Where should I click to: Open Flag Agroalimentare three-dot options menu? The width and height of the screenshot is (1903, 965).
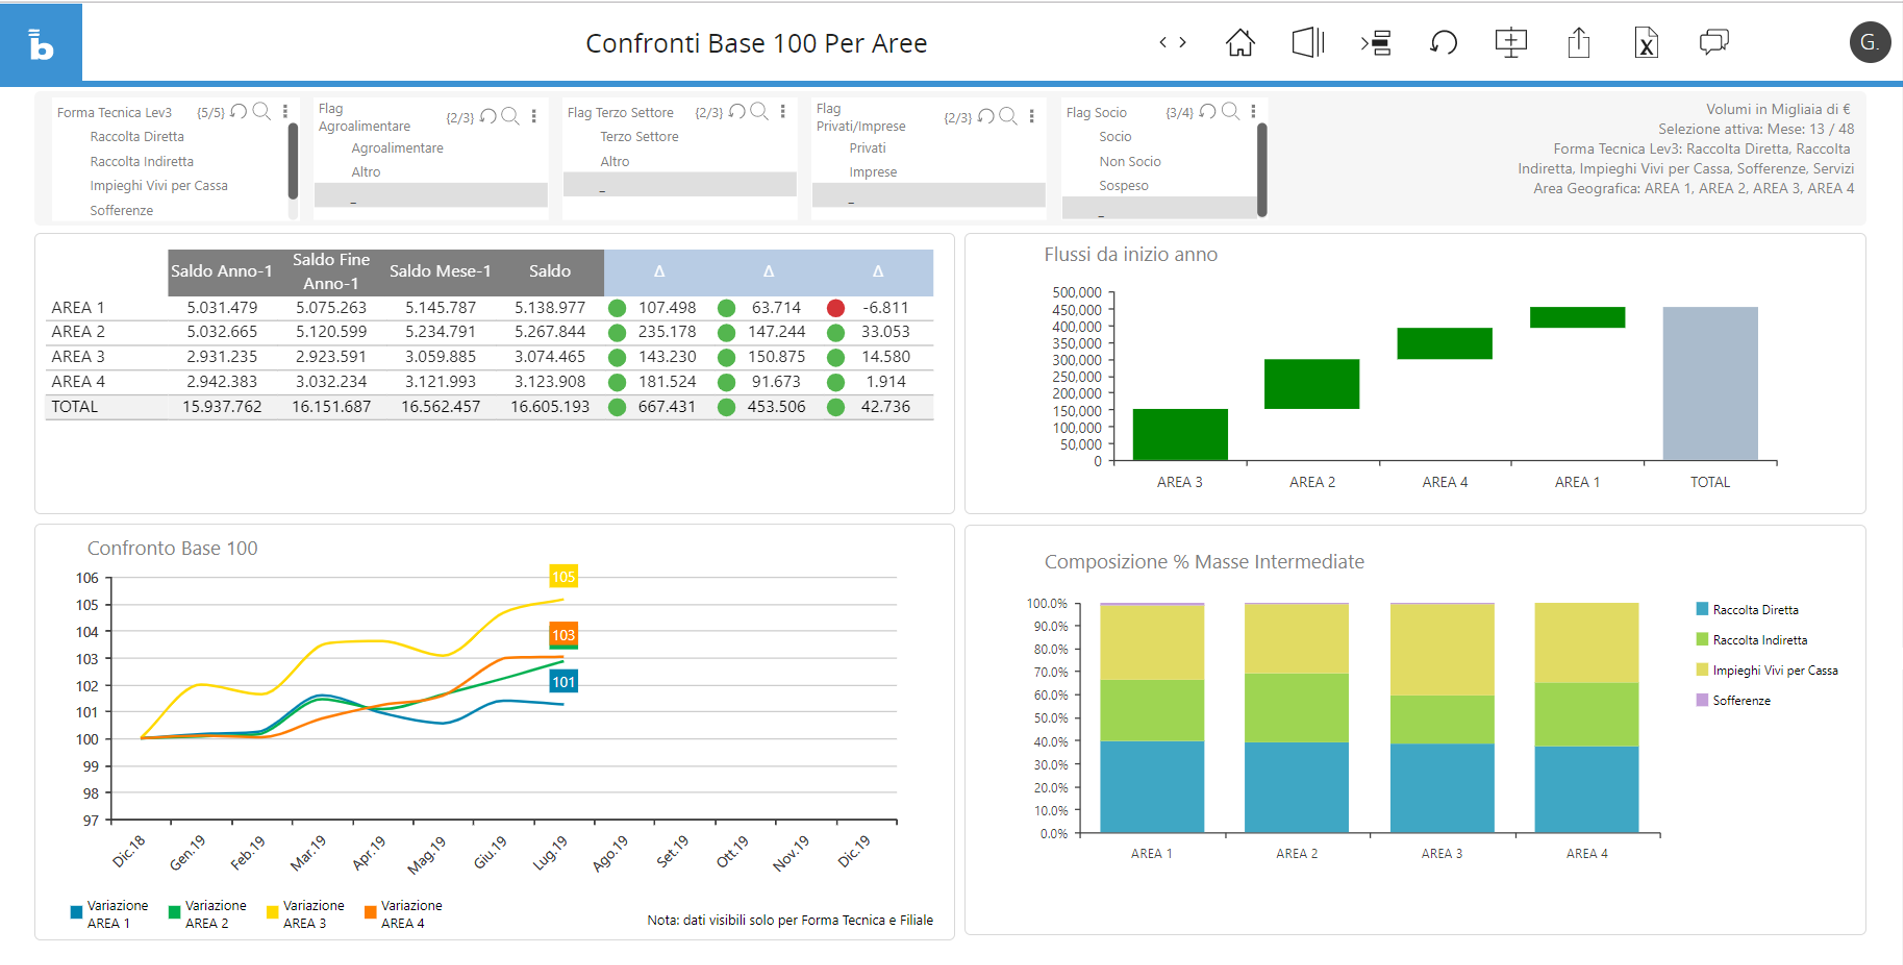pos(534,117)
